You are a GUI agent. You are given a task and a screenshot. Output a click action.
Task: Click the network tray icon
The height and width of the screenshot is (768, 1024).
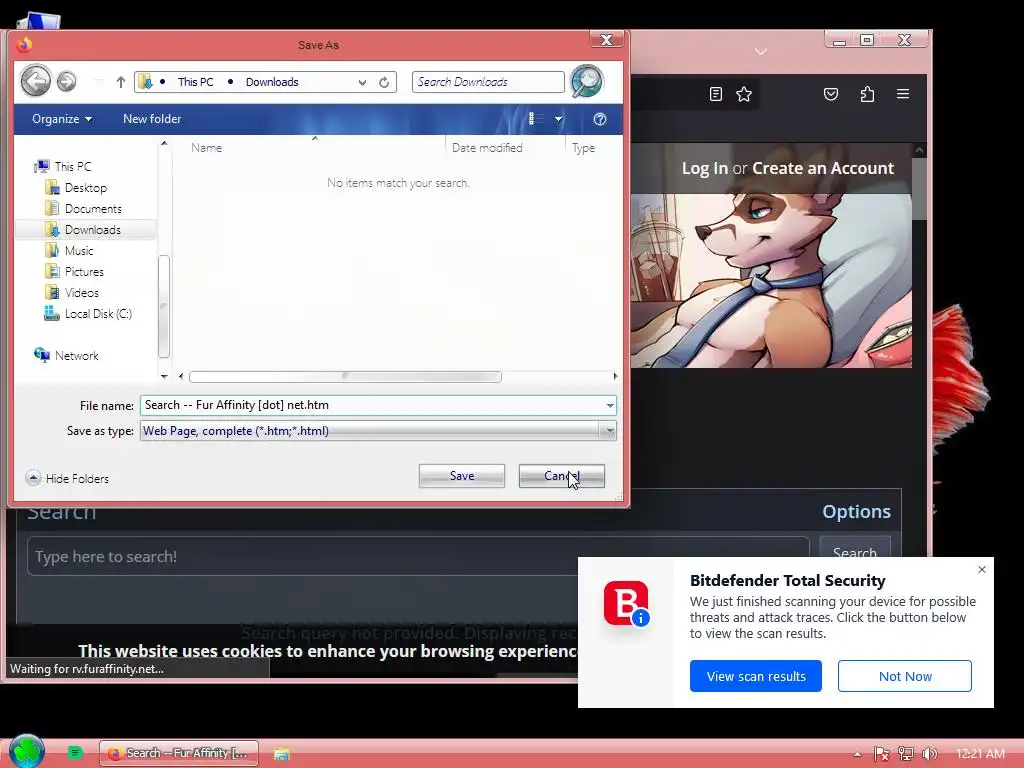(x=906, y=754)
